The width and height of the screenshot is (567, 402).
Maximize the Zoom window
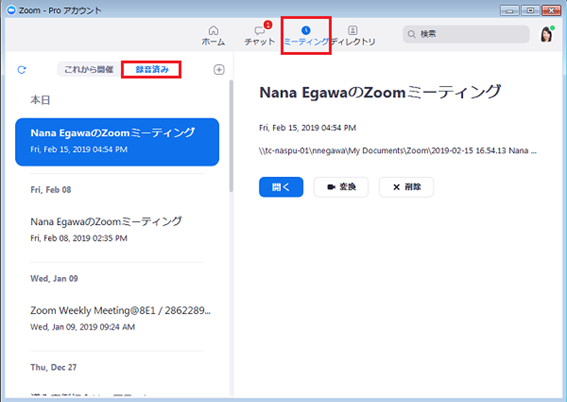pos(530,10)
